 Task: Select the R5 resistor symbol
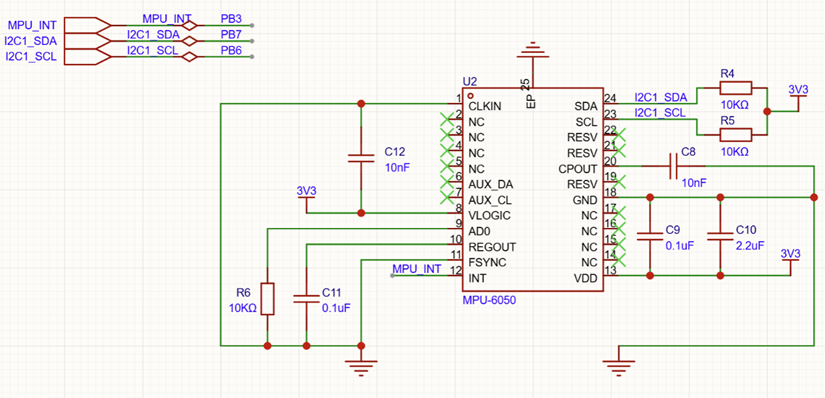pyautogui.click(x=736, y=135)
